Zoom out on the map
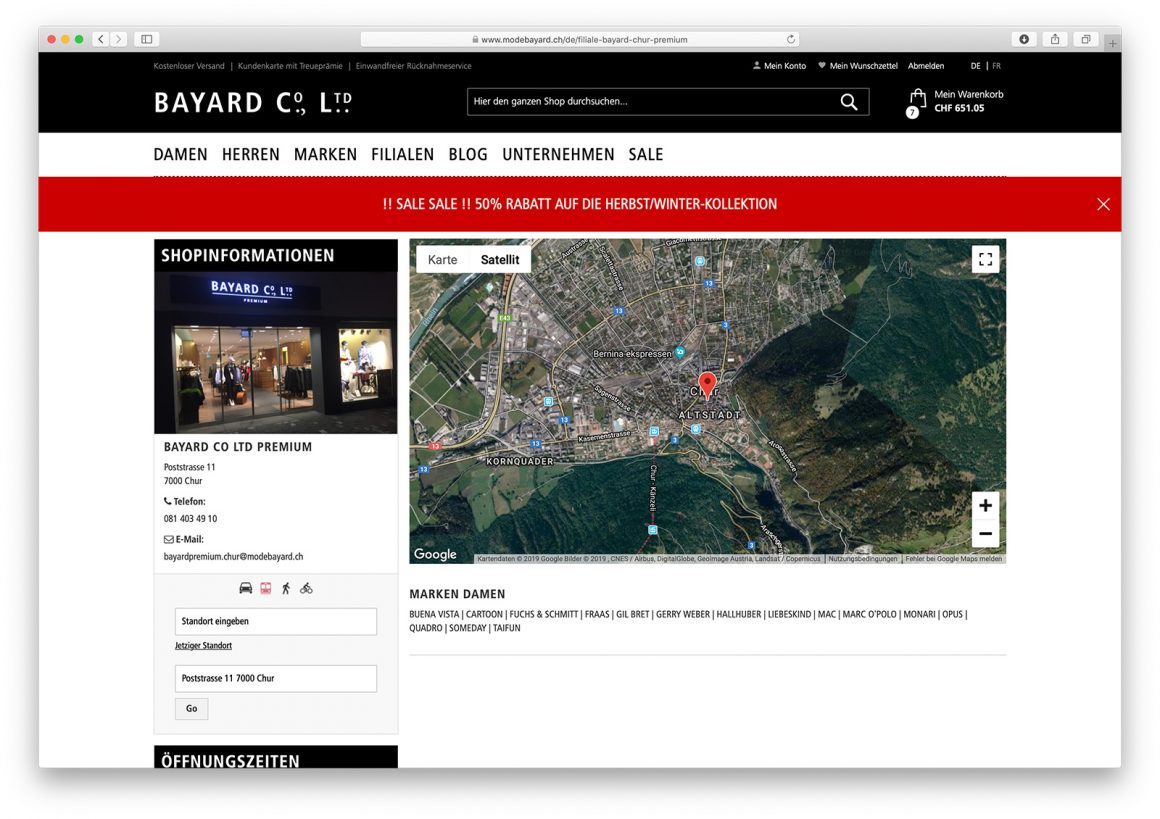Viewport: 1160px width, 819px height. click(x=985, y=533)
